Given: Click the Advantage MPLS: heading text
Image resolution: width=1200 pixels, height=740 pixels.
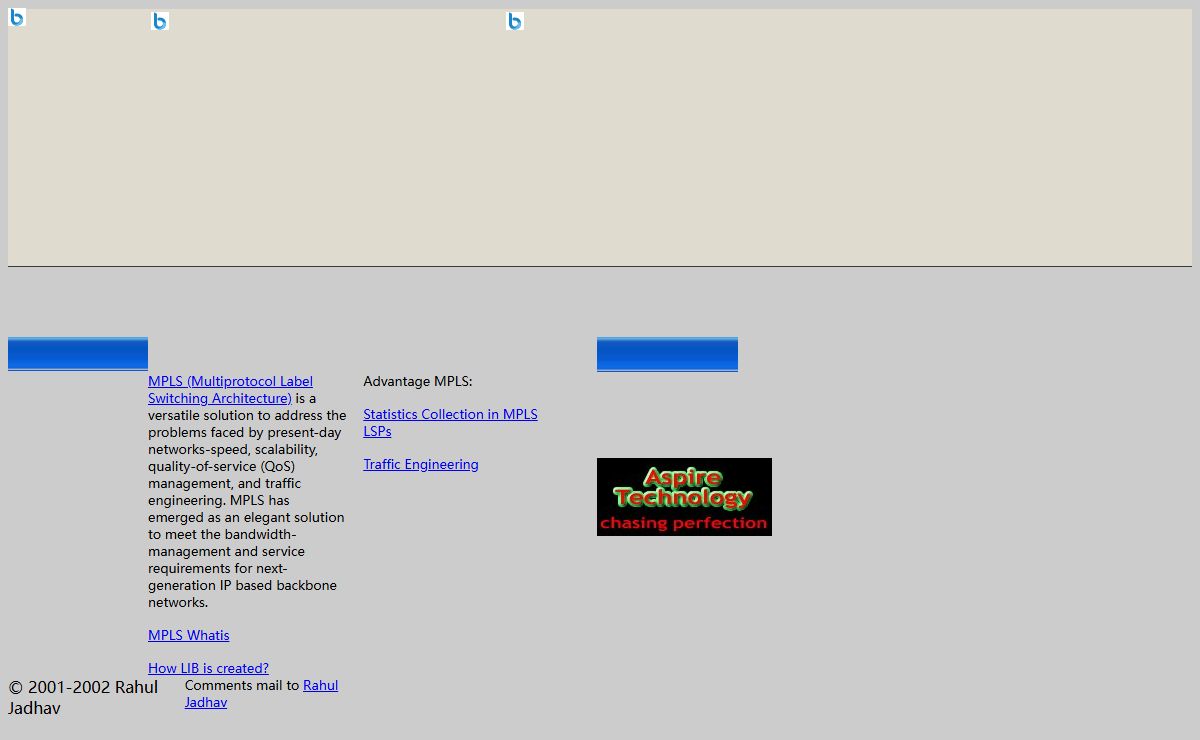Looking at the screenshot, I should (418, 381).
